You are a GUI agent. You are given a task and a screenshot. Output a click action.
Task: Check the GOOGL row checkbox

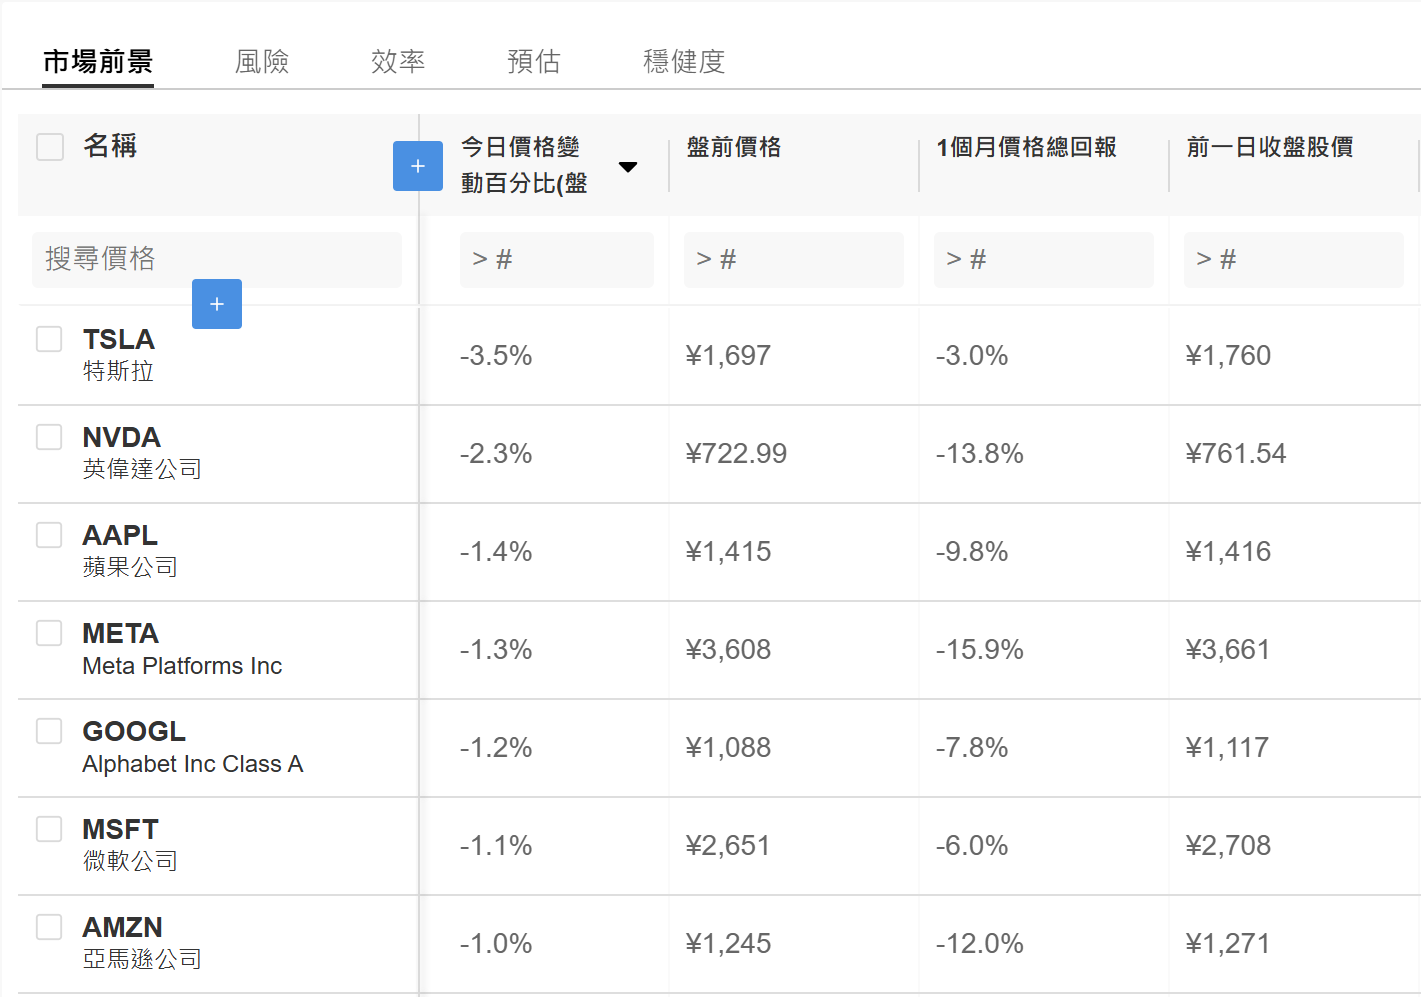point(49,731)
